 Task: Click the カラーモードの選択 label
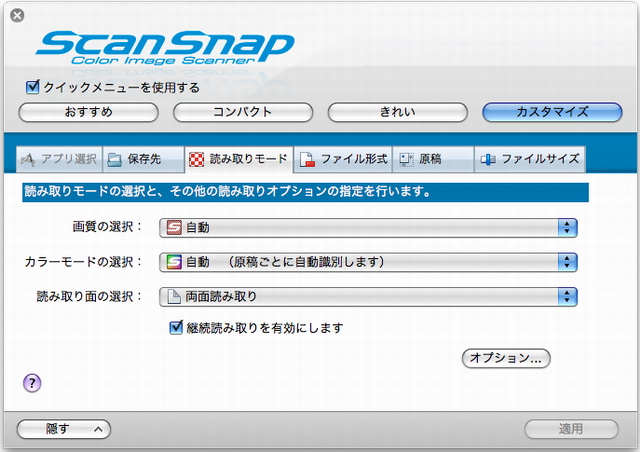84,262
